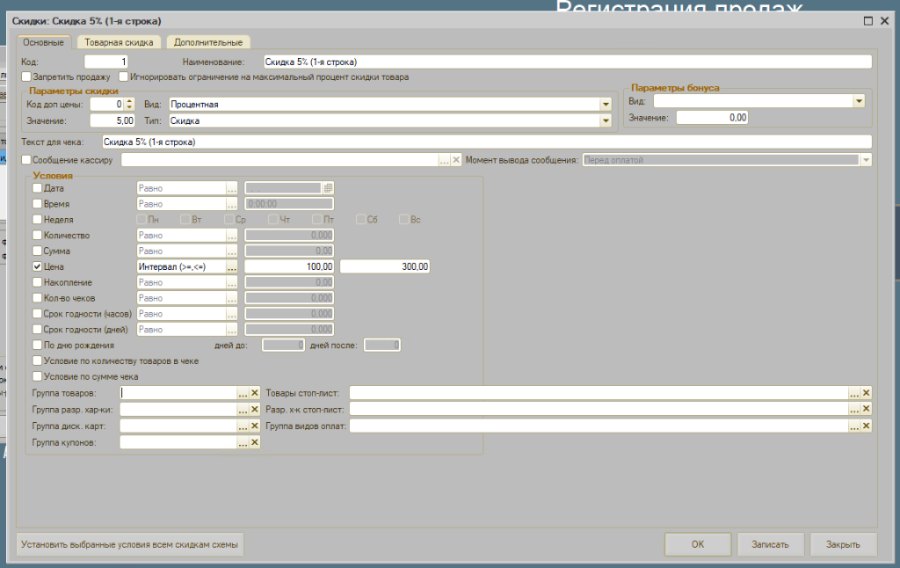Clear Разр. х-к стоп-лист with X icon
Image resolution: width=900 pixels, height=568 pixels.
(x=867, y=409)
